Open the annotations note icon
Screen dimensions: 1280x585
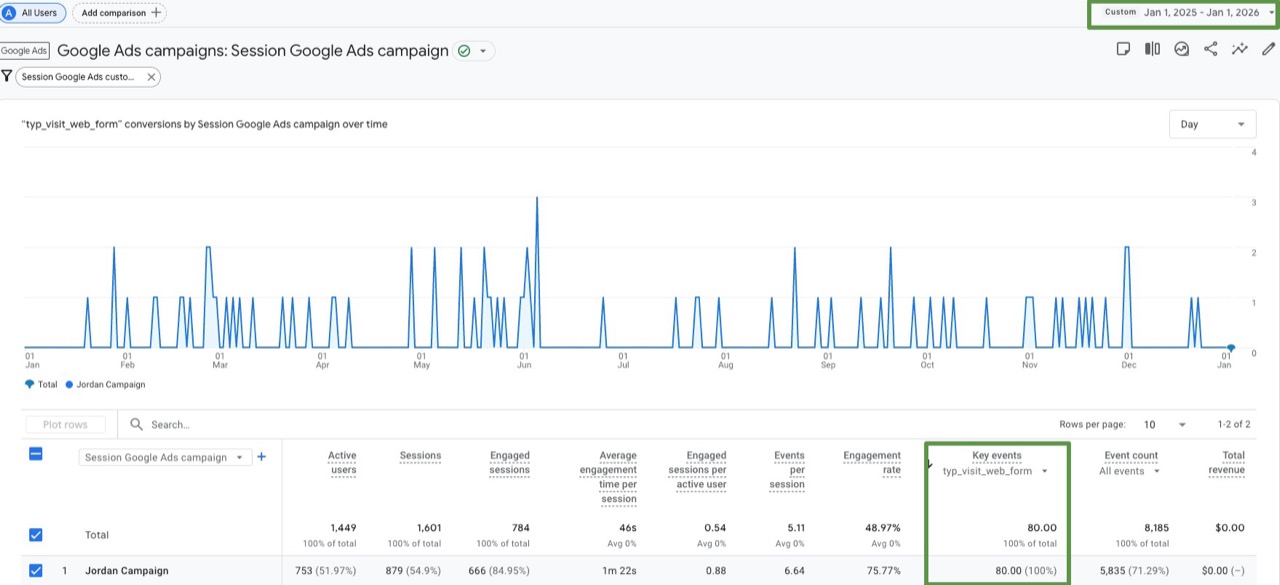pyautogui.click(x=1123, y=48)
